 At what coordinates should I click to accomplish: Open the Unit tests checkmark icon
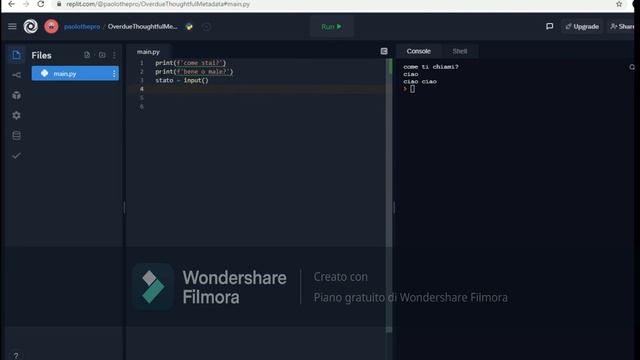tap(16, 156)
